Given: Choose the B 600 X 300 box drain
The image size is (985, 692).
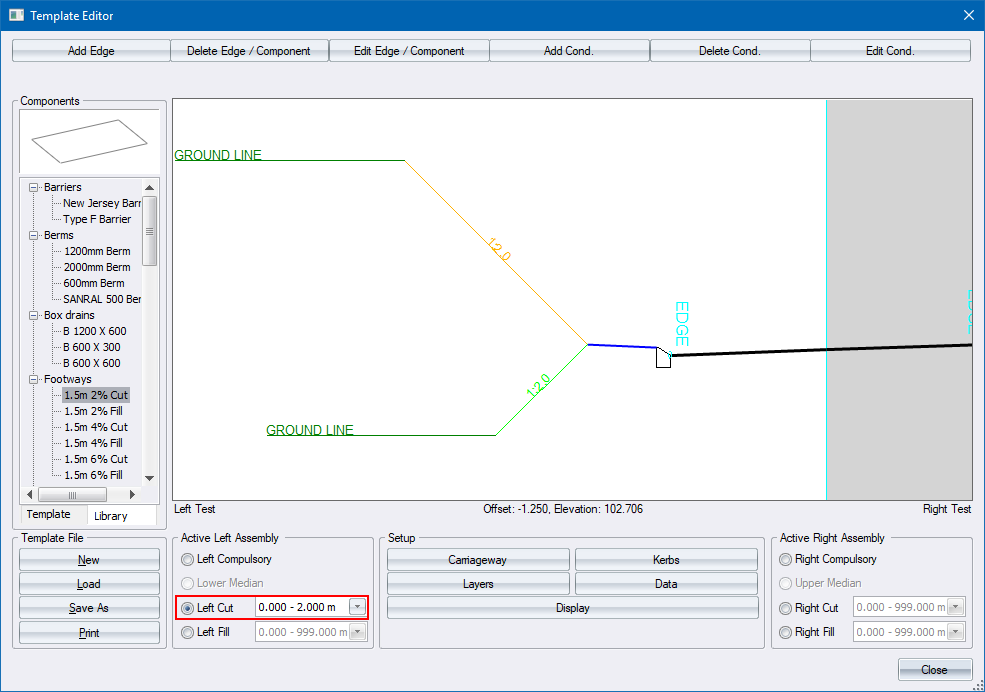Looking at the screenshot, I should (92, 347).
